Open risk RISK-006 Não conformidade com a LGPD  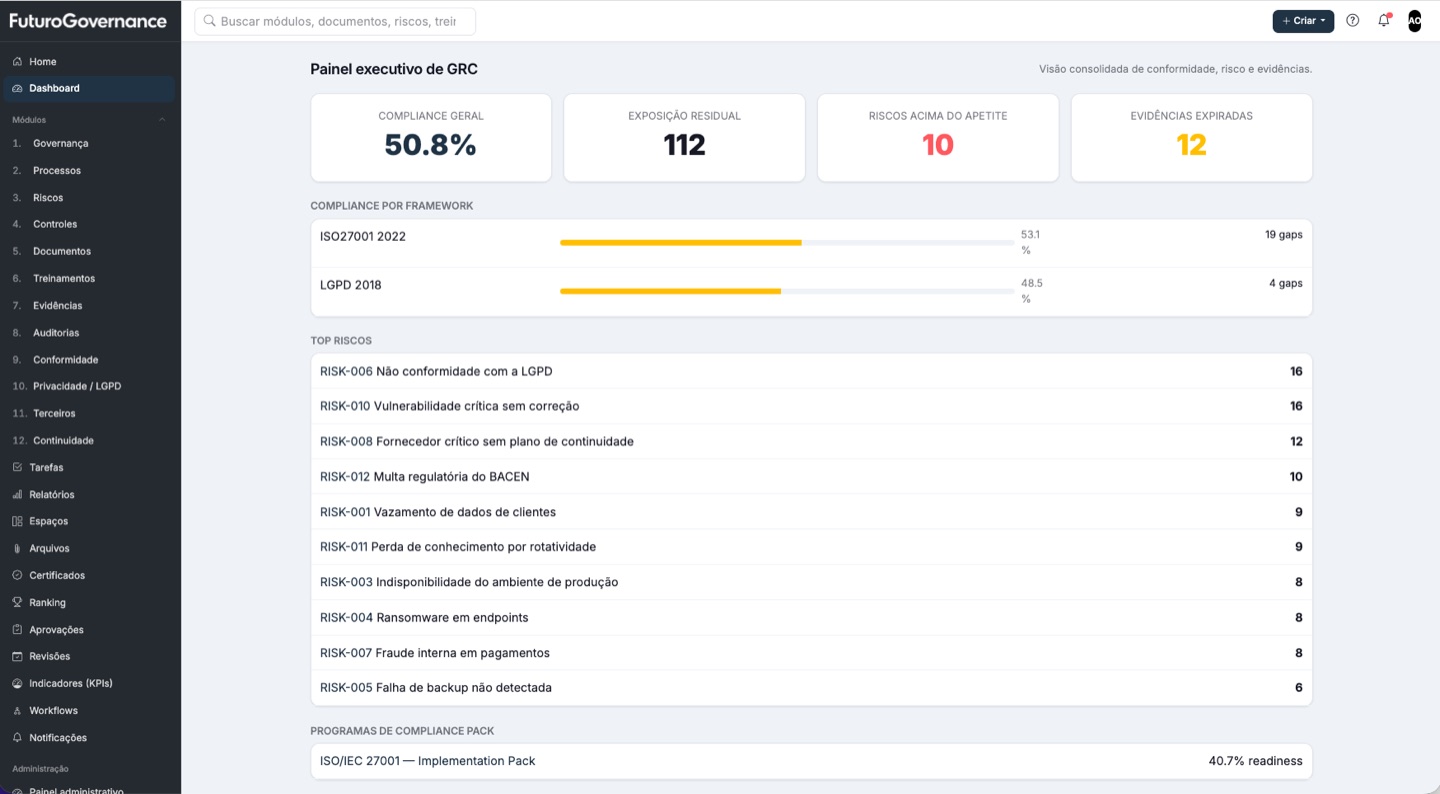pos(811,371)
